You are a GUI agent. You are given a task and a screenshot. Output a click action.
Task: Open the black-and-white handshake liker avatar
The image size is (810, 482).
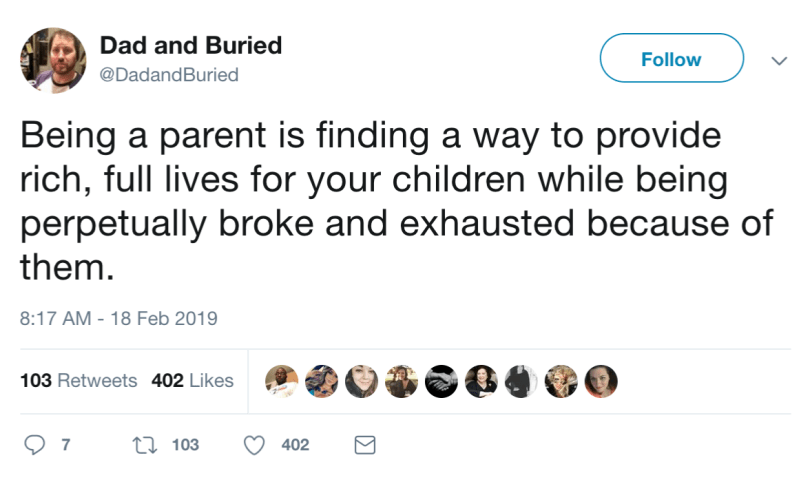[441, 381]
